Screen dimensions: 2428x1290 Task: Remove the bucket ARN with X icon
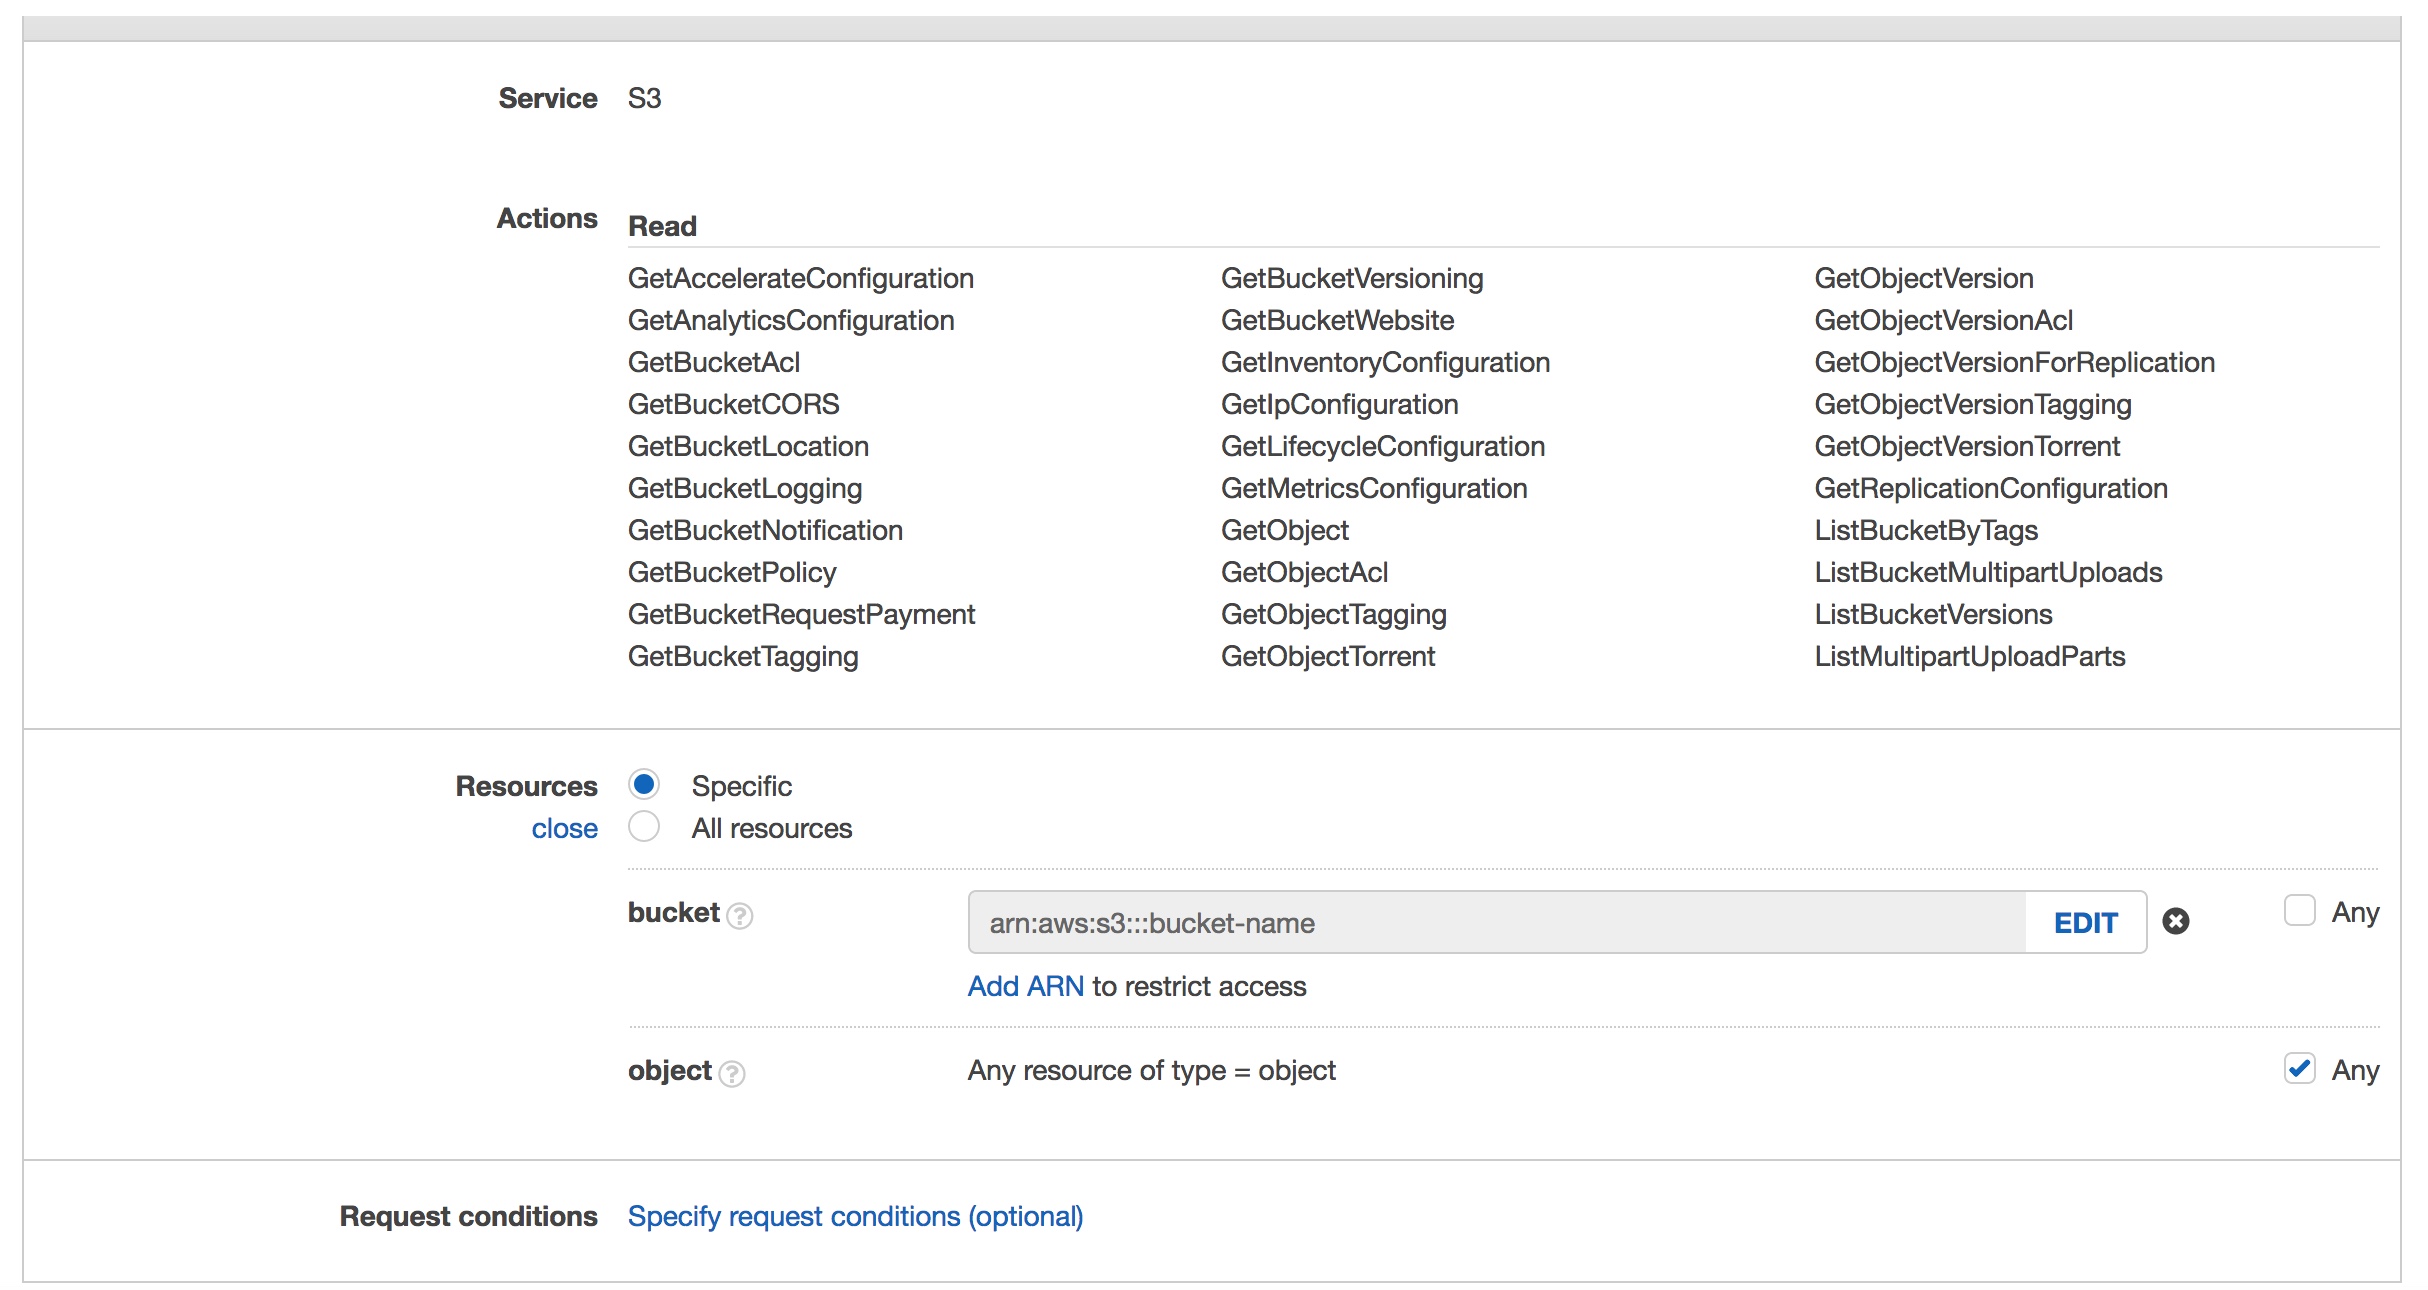tap(2175, 921)
